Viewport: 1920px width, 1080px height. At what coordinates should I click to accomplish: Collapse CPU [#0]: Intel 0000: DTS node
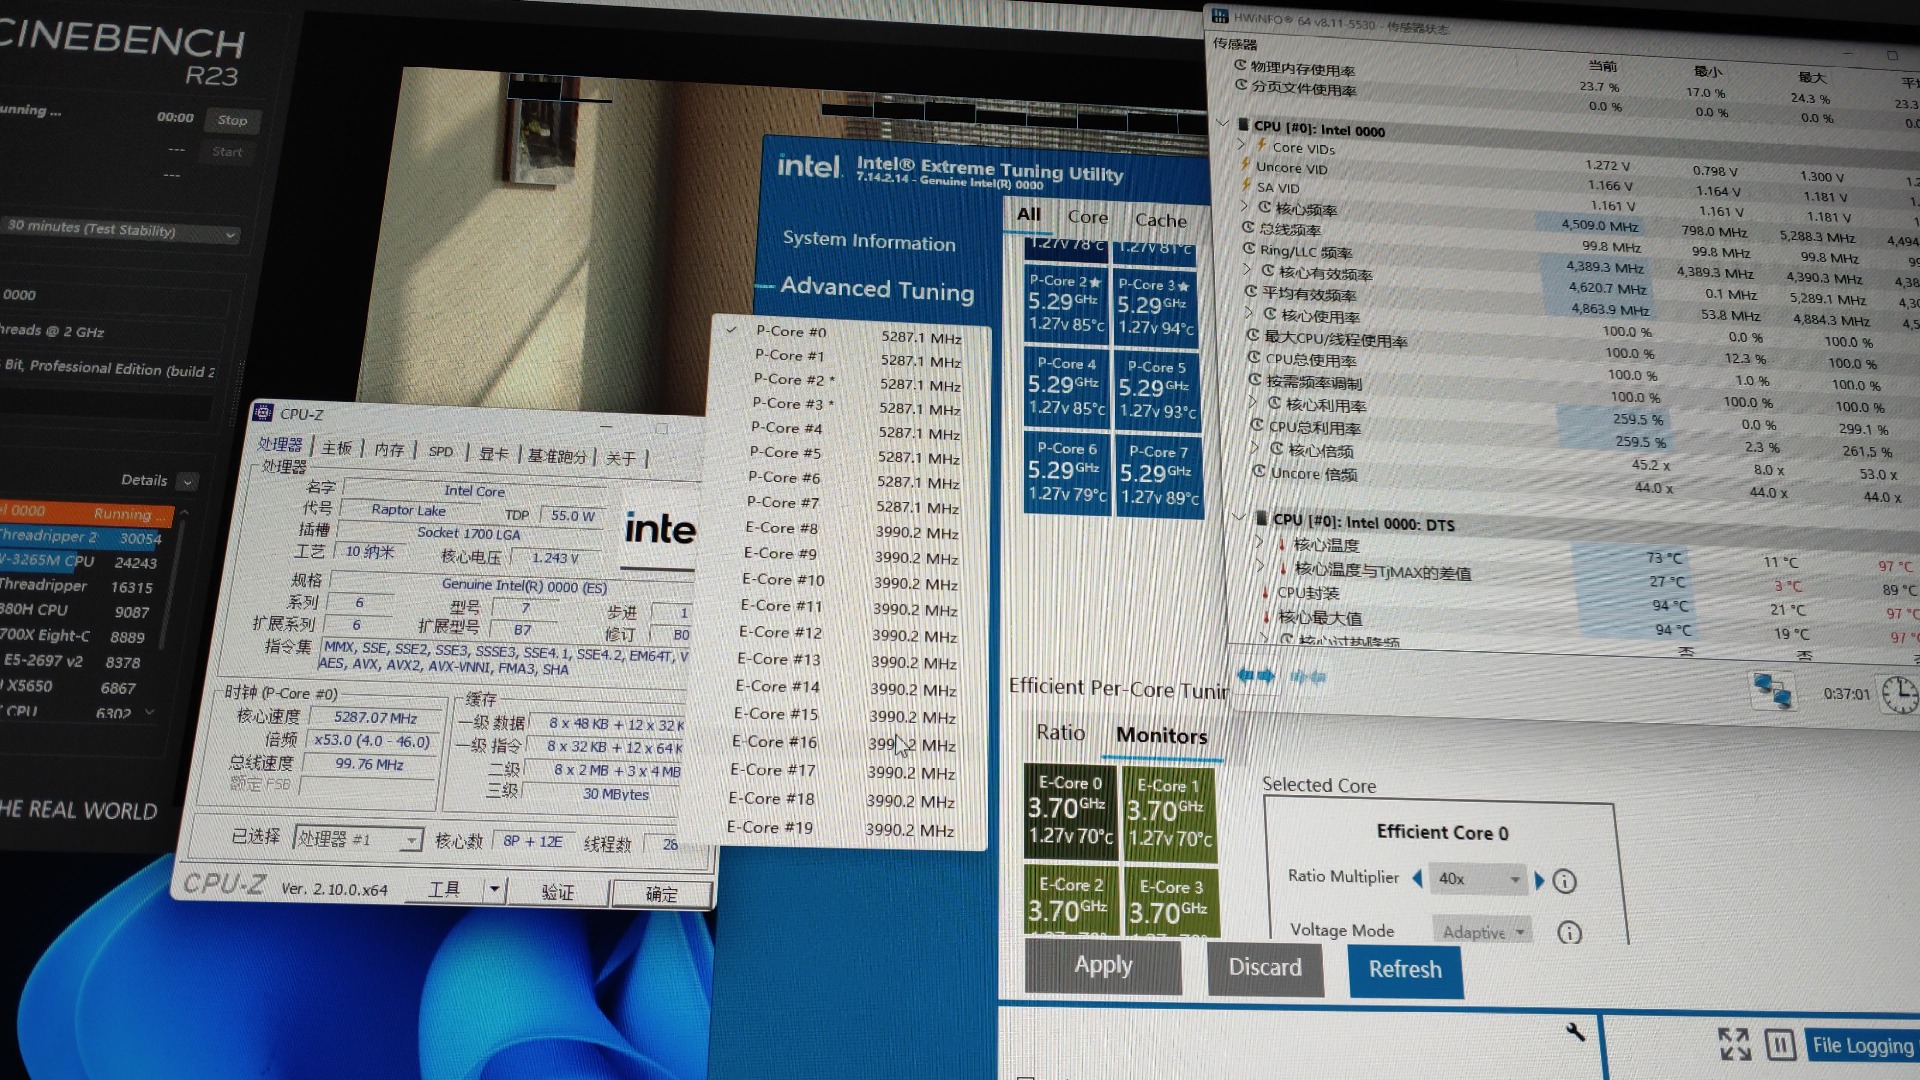pos(1239,517)
